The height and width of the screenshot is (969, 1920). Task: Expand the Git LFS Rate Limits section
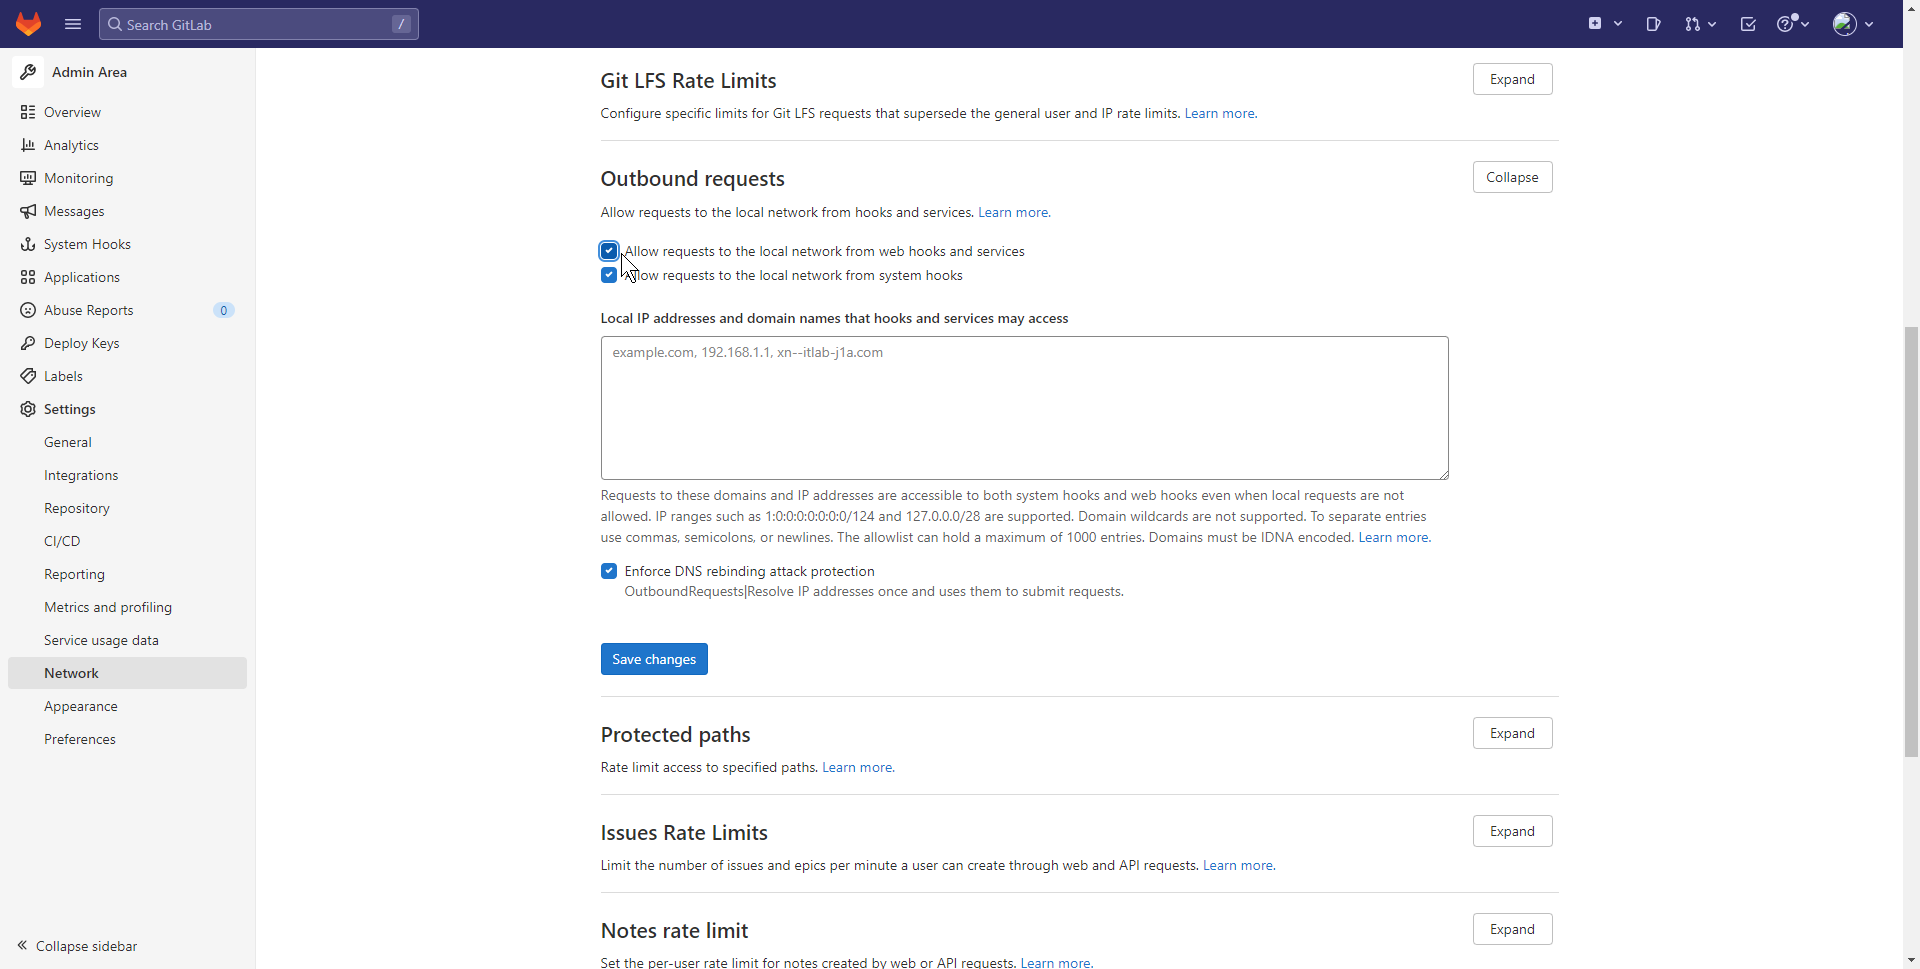(x=1511, y=79)
